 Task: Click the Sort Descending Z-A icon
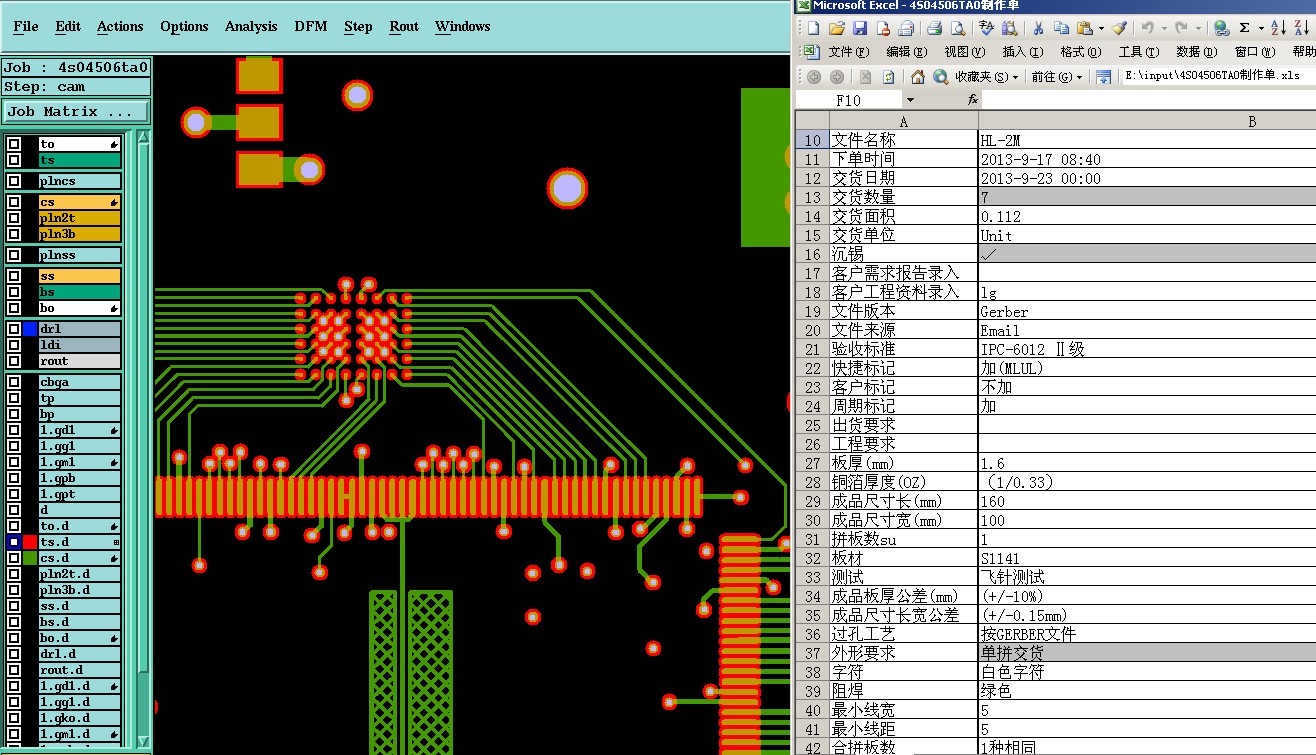point(1303,28)
